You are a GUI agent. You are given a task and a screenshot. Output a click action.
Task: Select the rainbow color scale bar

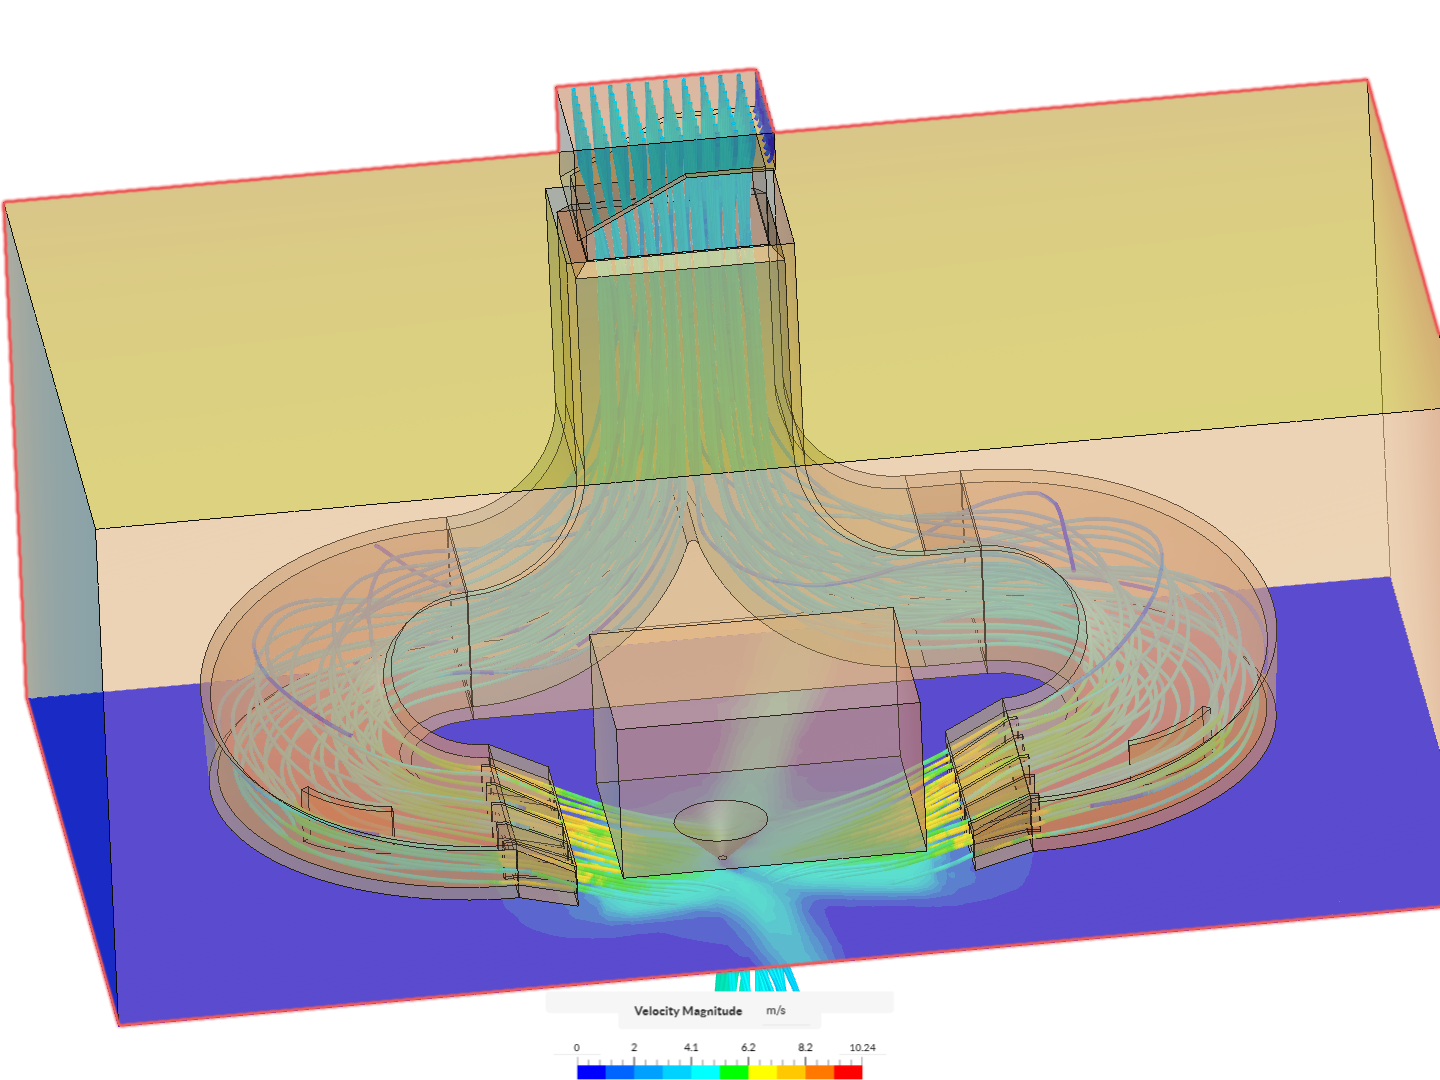tap(720, 1071)
